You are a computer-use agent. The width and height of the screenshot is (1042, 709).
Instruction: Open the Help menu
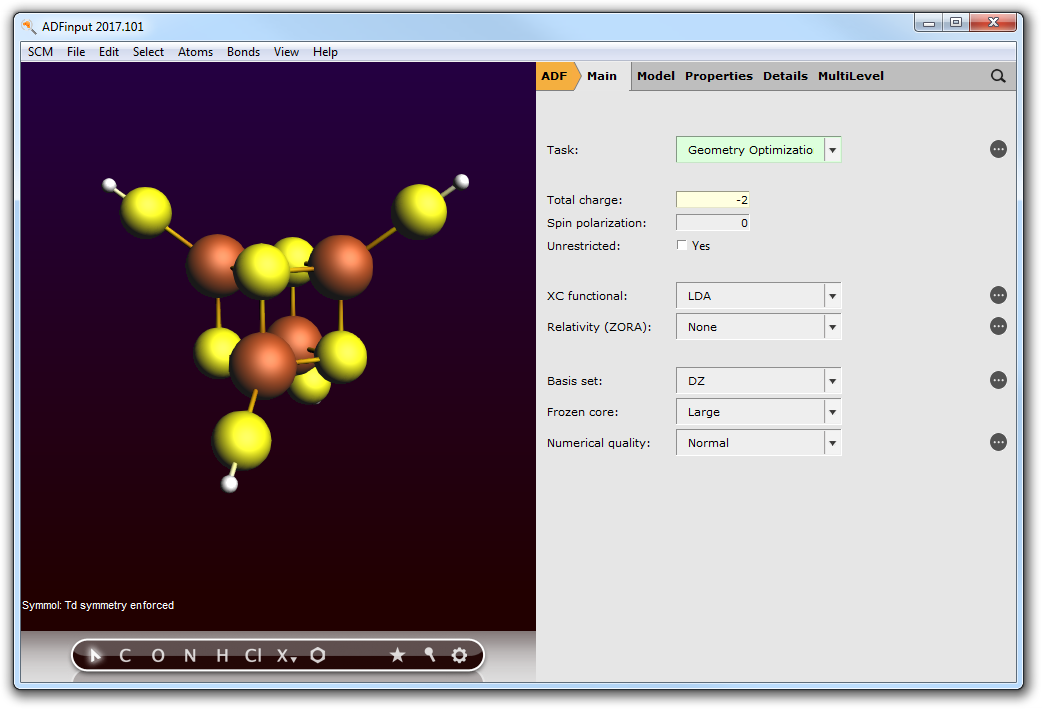(x=326, y=52)
